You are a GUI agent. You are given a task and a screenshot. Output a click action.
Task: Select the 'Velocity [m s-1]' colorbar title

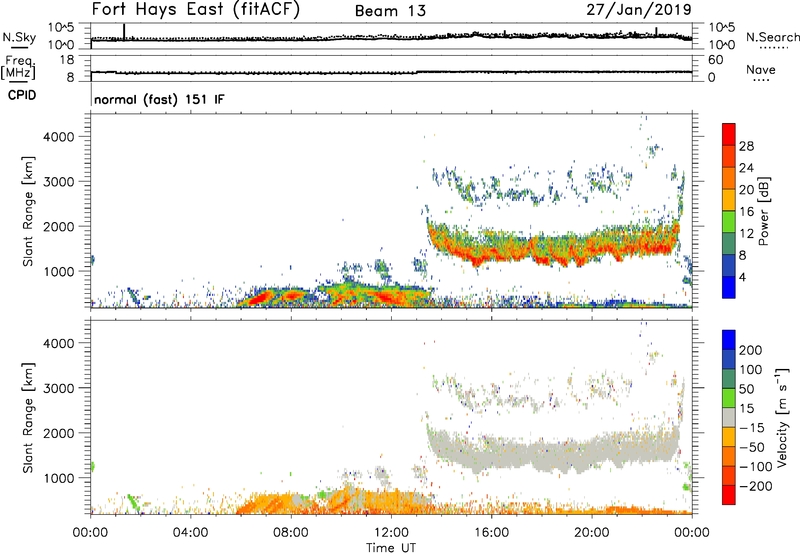tap(782, 417)
